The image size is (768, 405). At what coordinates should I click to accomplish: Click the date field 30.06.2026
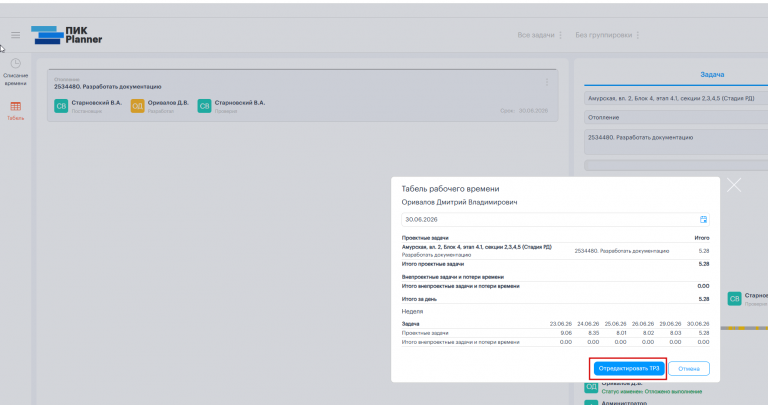555,219
